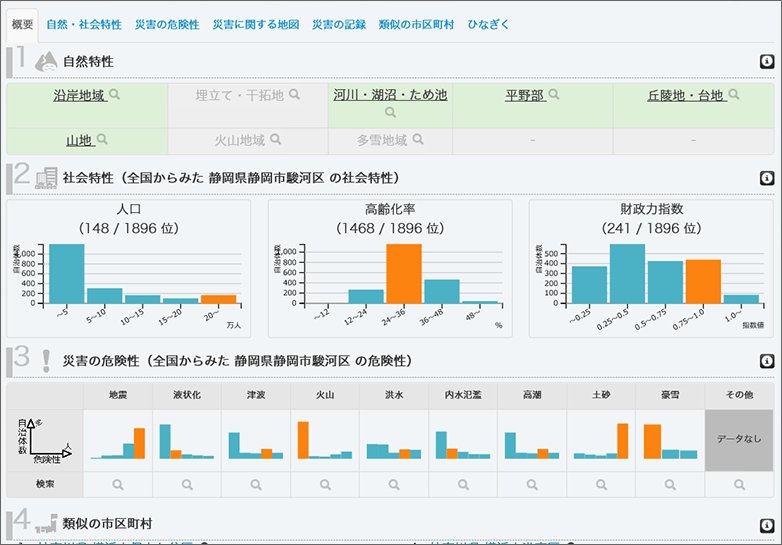Click the search magnifier under 地震 column
The image size is (782, 545).
click(x=117, y=485)
